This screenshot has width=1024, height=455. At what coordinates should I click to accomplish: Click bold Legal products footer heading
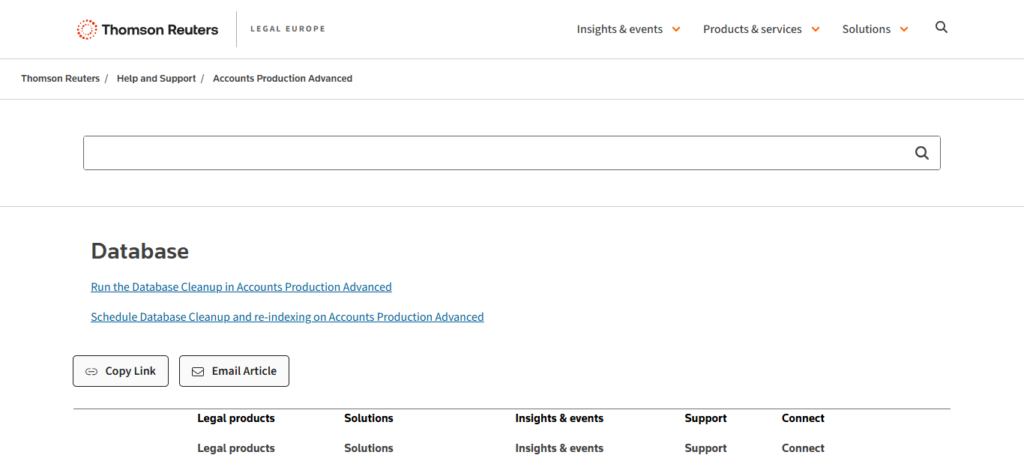coord(236,418)
